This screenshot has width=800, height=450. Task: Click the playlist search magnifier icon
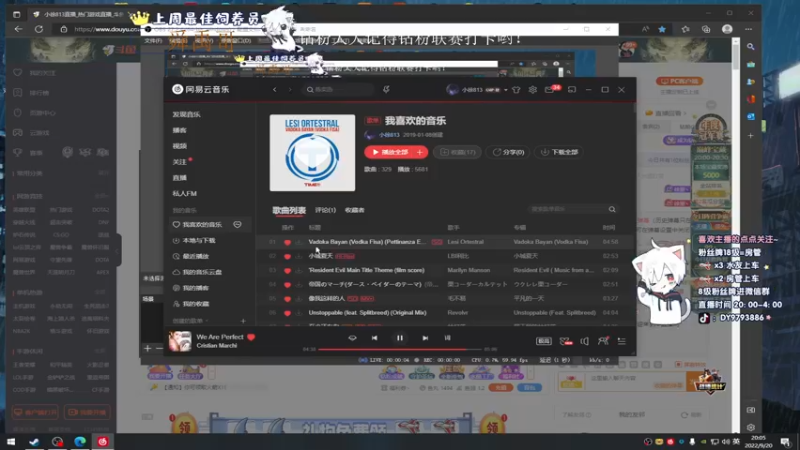click(x=612, y=209)
